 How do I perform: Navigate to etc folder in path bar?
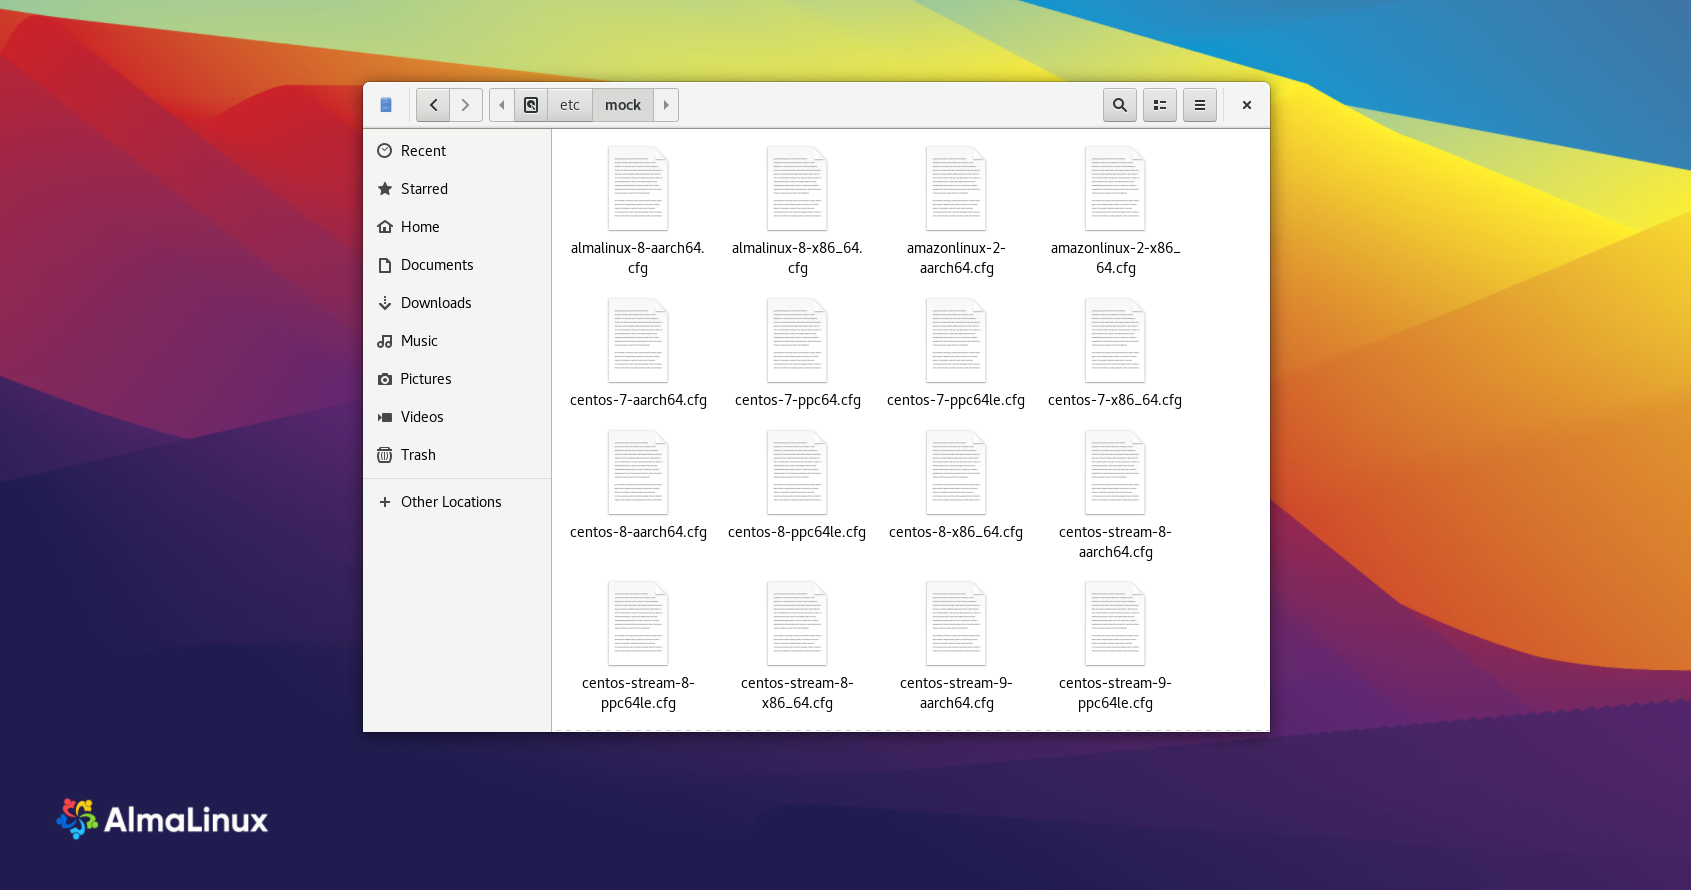coord(569,105)
